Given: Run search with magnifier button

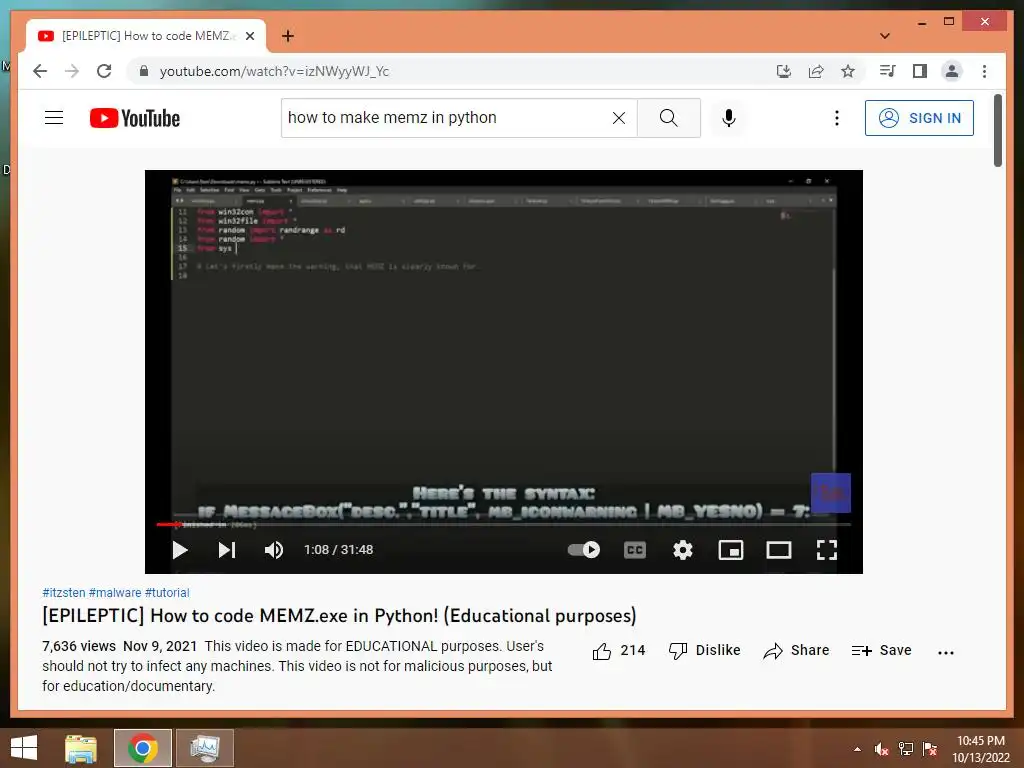Looking at the screenshot, I should pyautogui.click(x=669, y=118).
